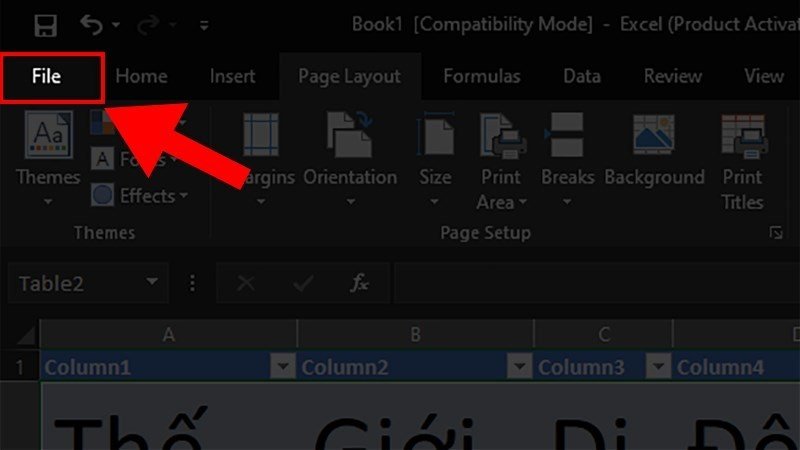
Task: Click the Orientation icon
Action: (x=349, y=135)
